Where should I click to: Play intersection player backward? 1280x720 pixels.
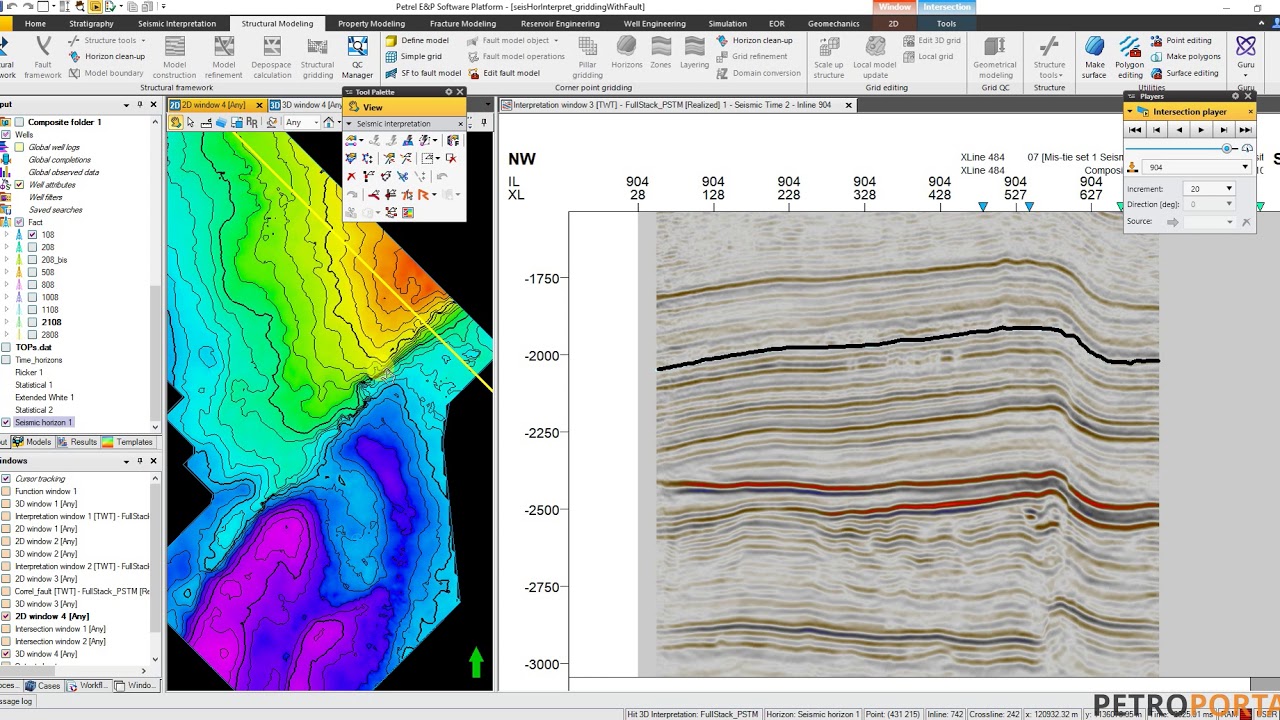(x=1179, y=130)
